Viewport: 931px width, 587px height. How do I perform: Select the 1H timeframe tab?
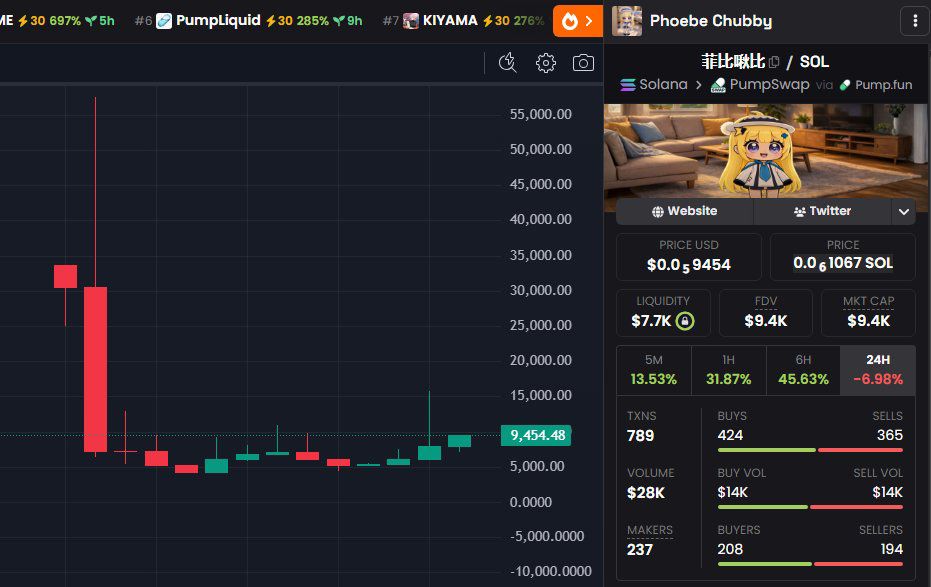tap(729, 370)
